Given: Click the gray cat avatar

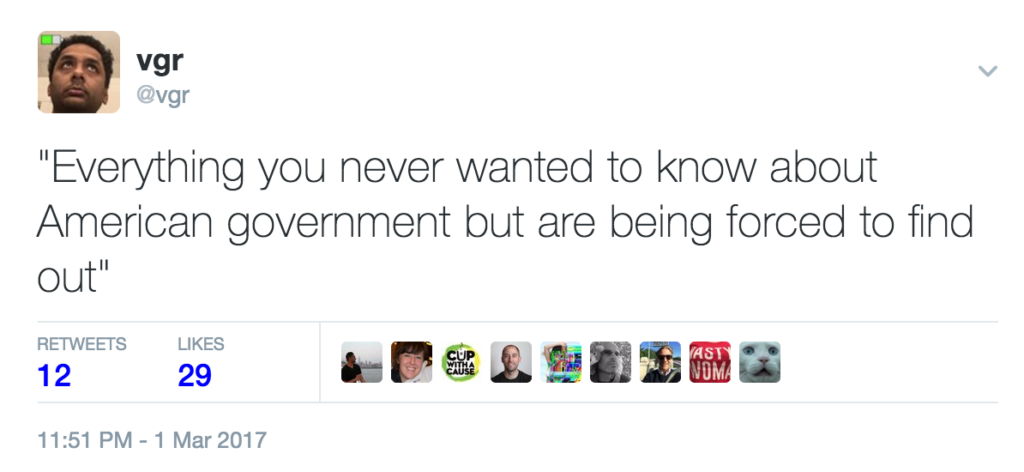Looking at the screenshot, I should tap(760, 362).
